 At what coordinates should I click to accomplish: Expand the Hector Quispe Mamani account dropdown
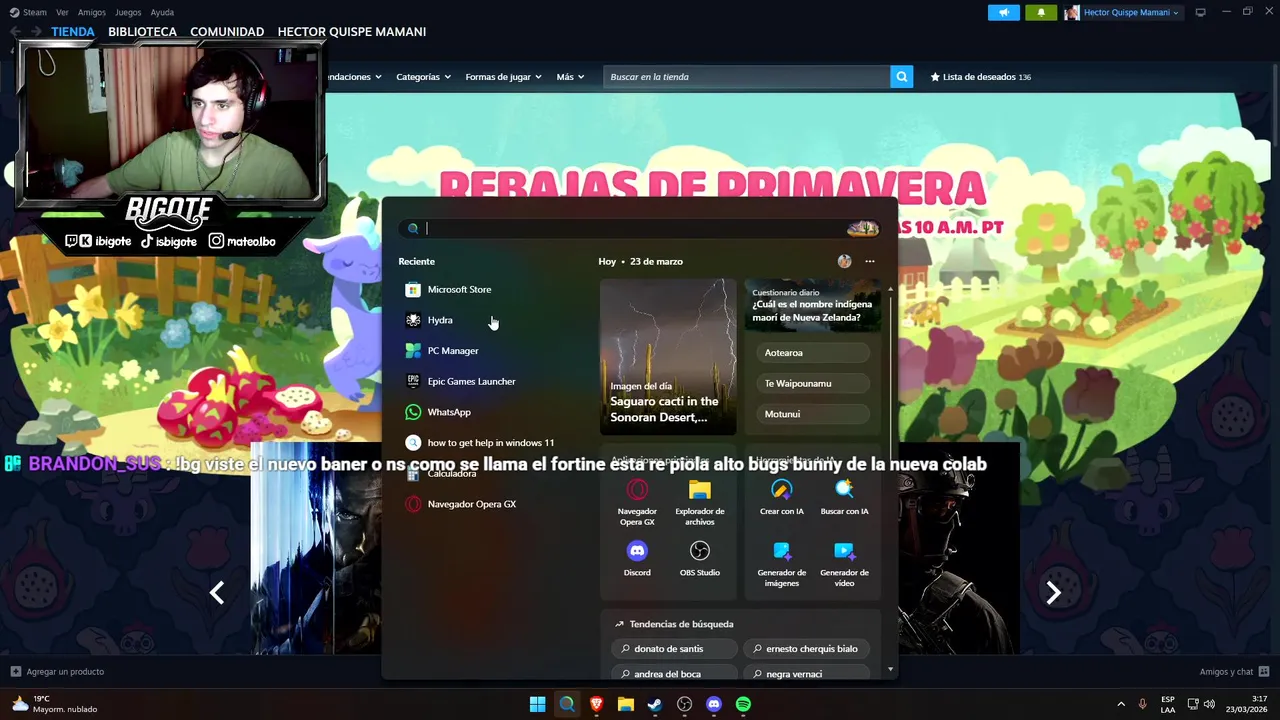[1122, 12]
